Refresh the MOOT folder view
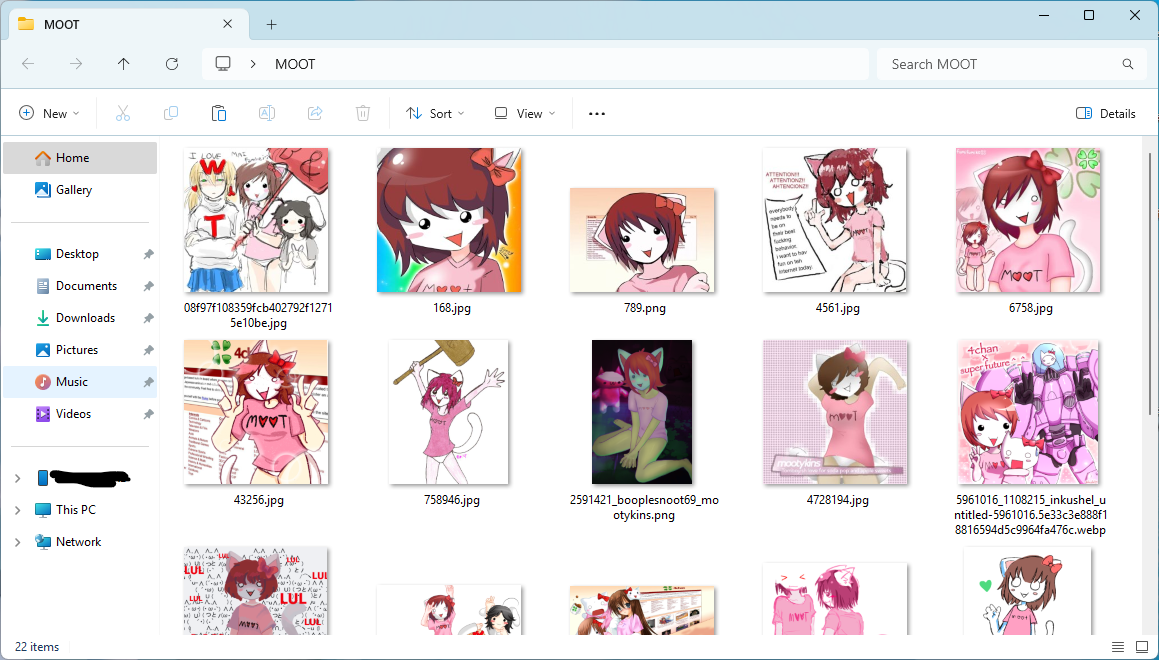 click(x=171, y=64)
